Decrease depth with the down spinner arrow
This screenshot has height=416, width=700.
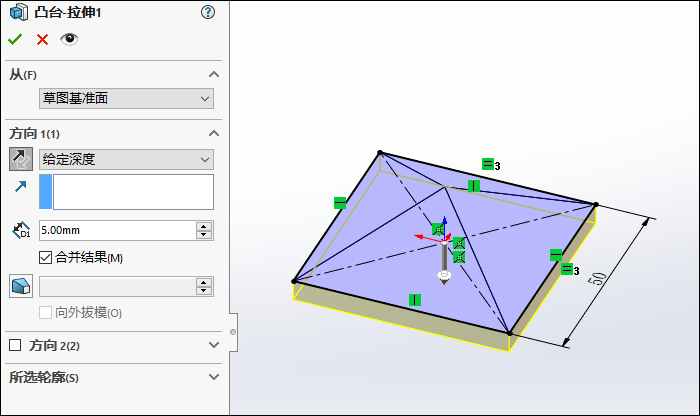[204, 235]
